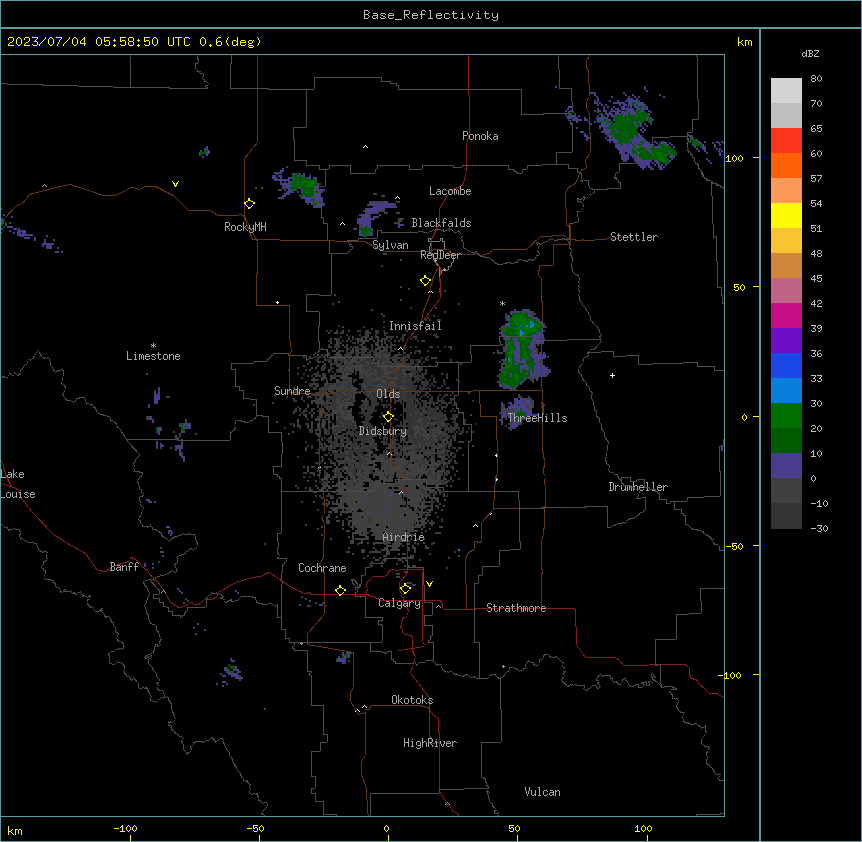Screen dimensions: 862x842
Task: Click the green storm cell north of ThreeHills
Action: click(x=522, y=348)
